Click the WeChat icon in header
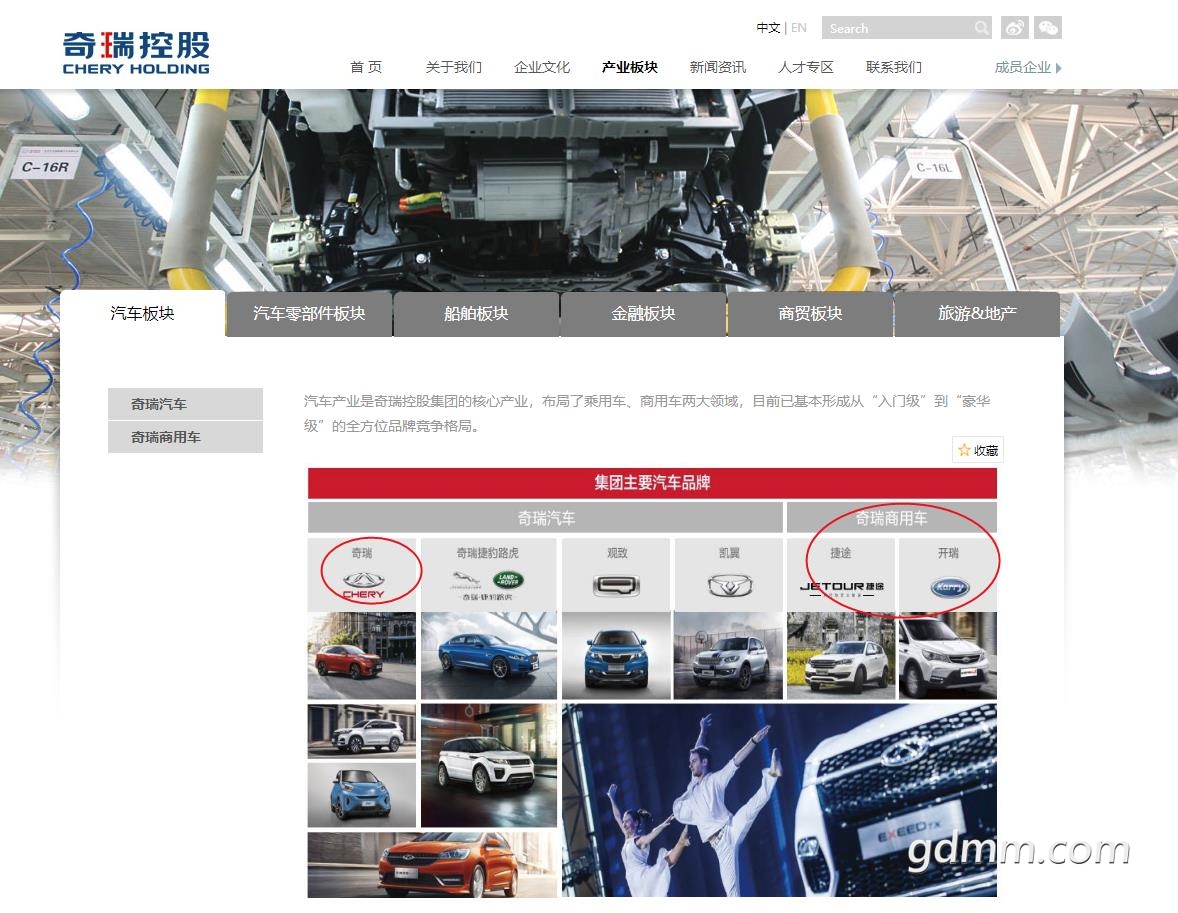The height and width of the screenshot is (913, 1178). (x=1048, y=28)
